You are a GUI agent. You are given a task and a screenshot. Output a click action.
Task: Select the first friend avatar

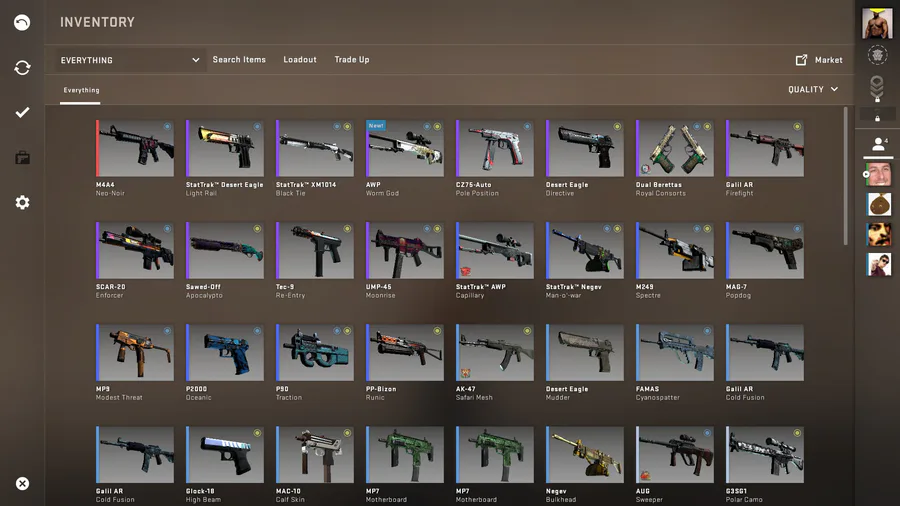click(x=879, y=174)
